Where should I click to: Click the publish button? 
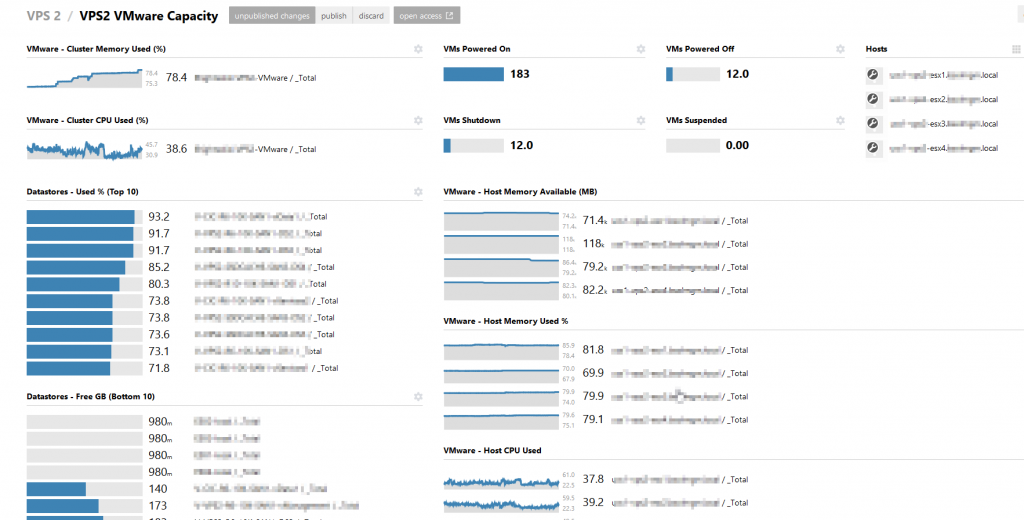click(334, 16)
